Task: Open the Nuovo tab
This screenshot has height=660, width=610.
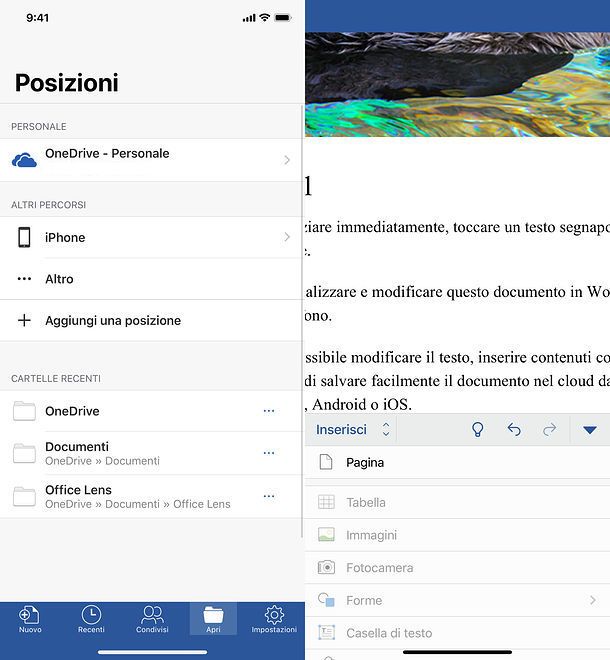Action: [x=30, y=619]
